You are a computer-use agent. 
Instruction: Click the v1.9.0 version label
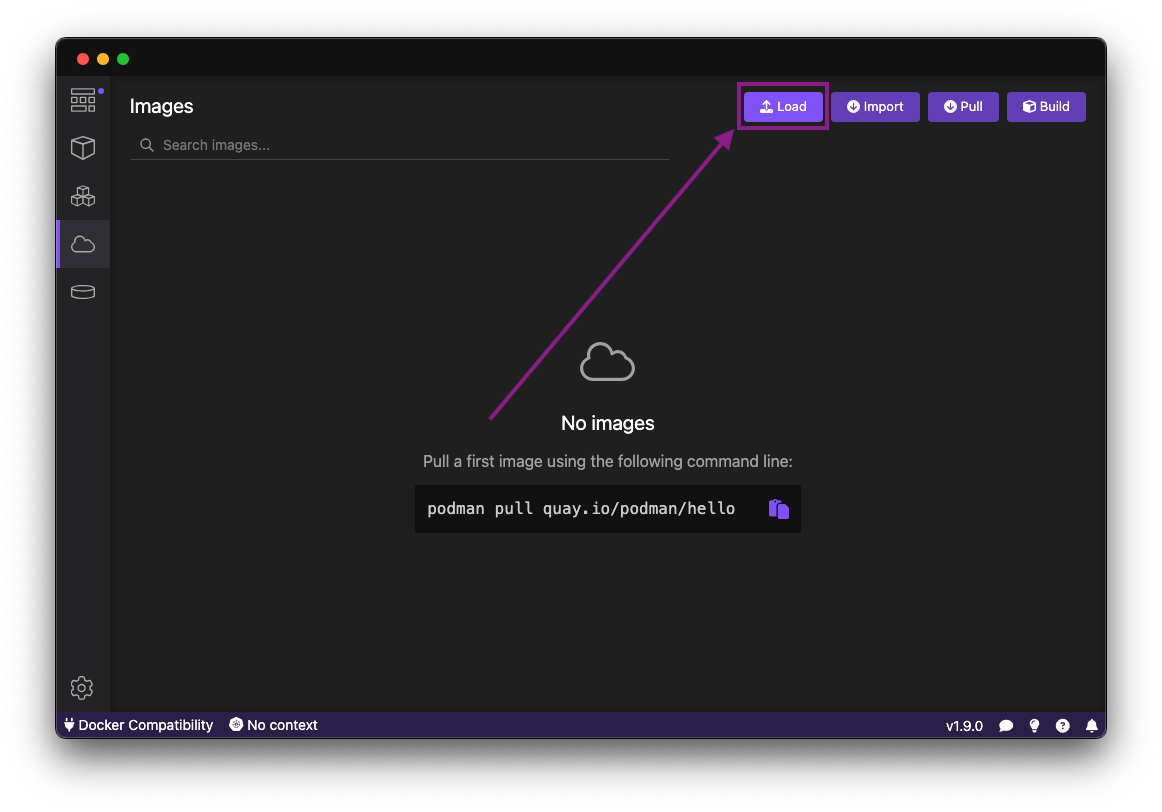(x=964, y=725)
